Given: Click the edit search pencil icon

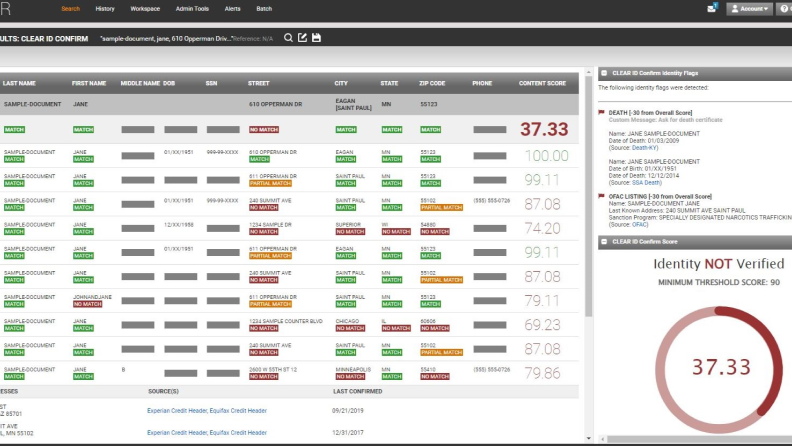Looking at the screenshot, I should click(x=302, y=38).
